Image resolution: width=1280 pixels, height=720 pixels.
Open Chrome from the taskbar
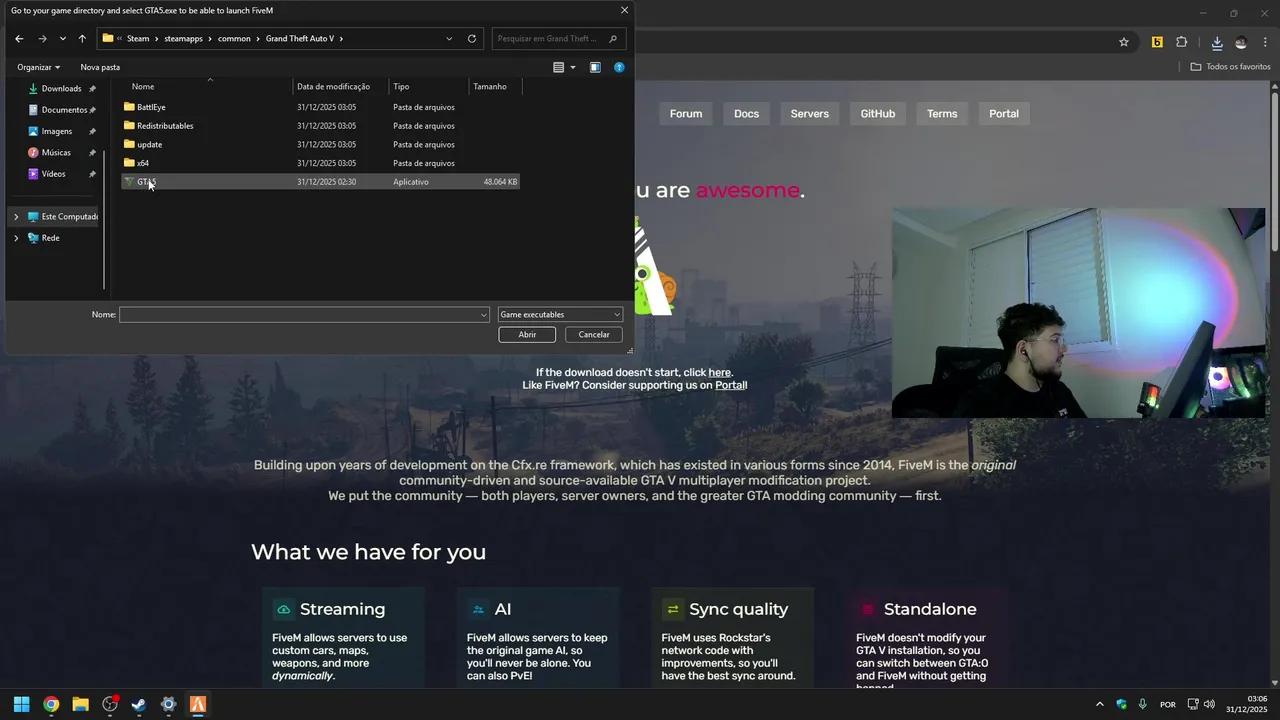pyautogui.click(x=51, y=704)
